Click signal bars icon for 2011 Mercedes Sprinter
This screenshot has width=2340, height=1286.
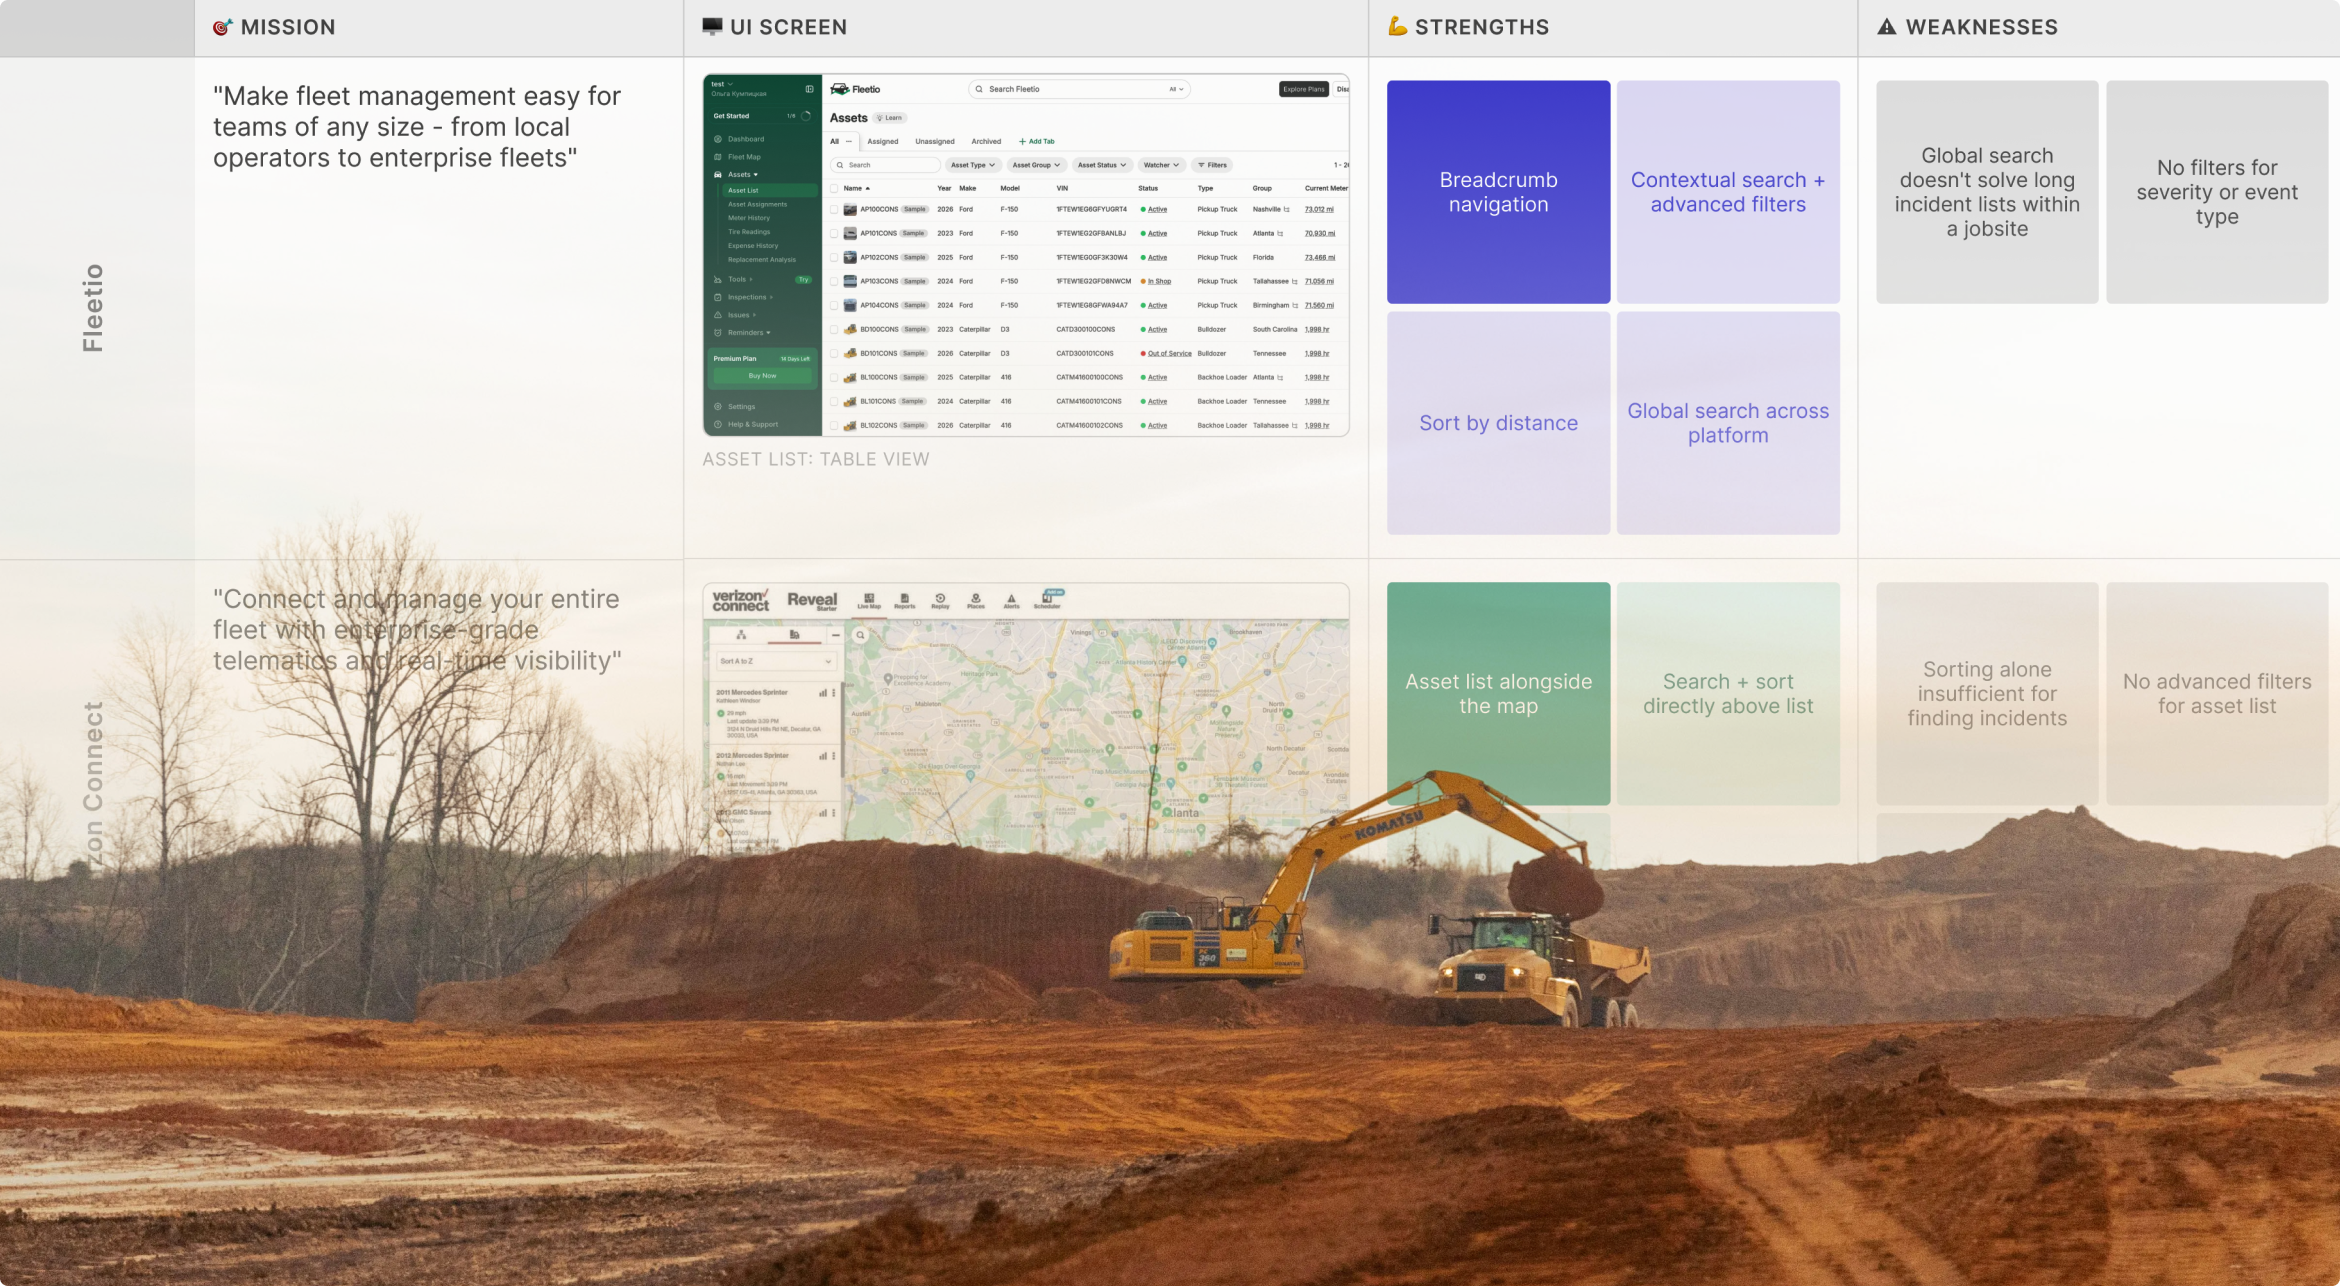click(823, 692)
